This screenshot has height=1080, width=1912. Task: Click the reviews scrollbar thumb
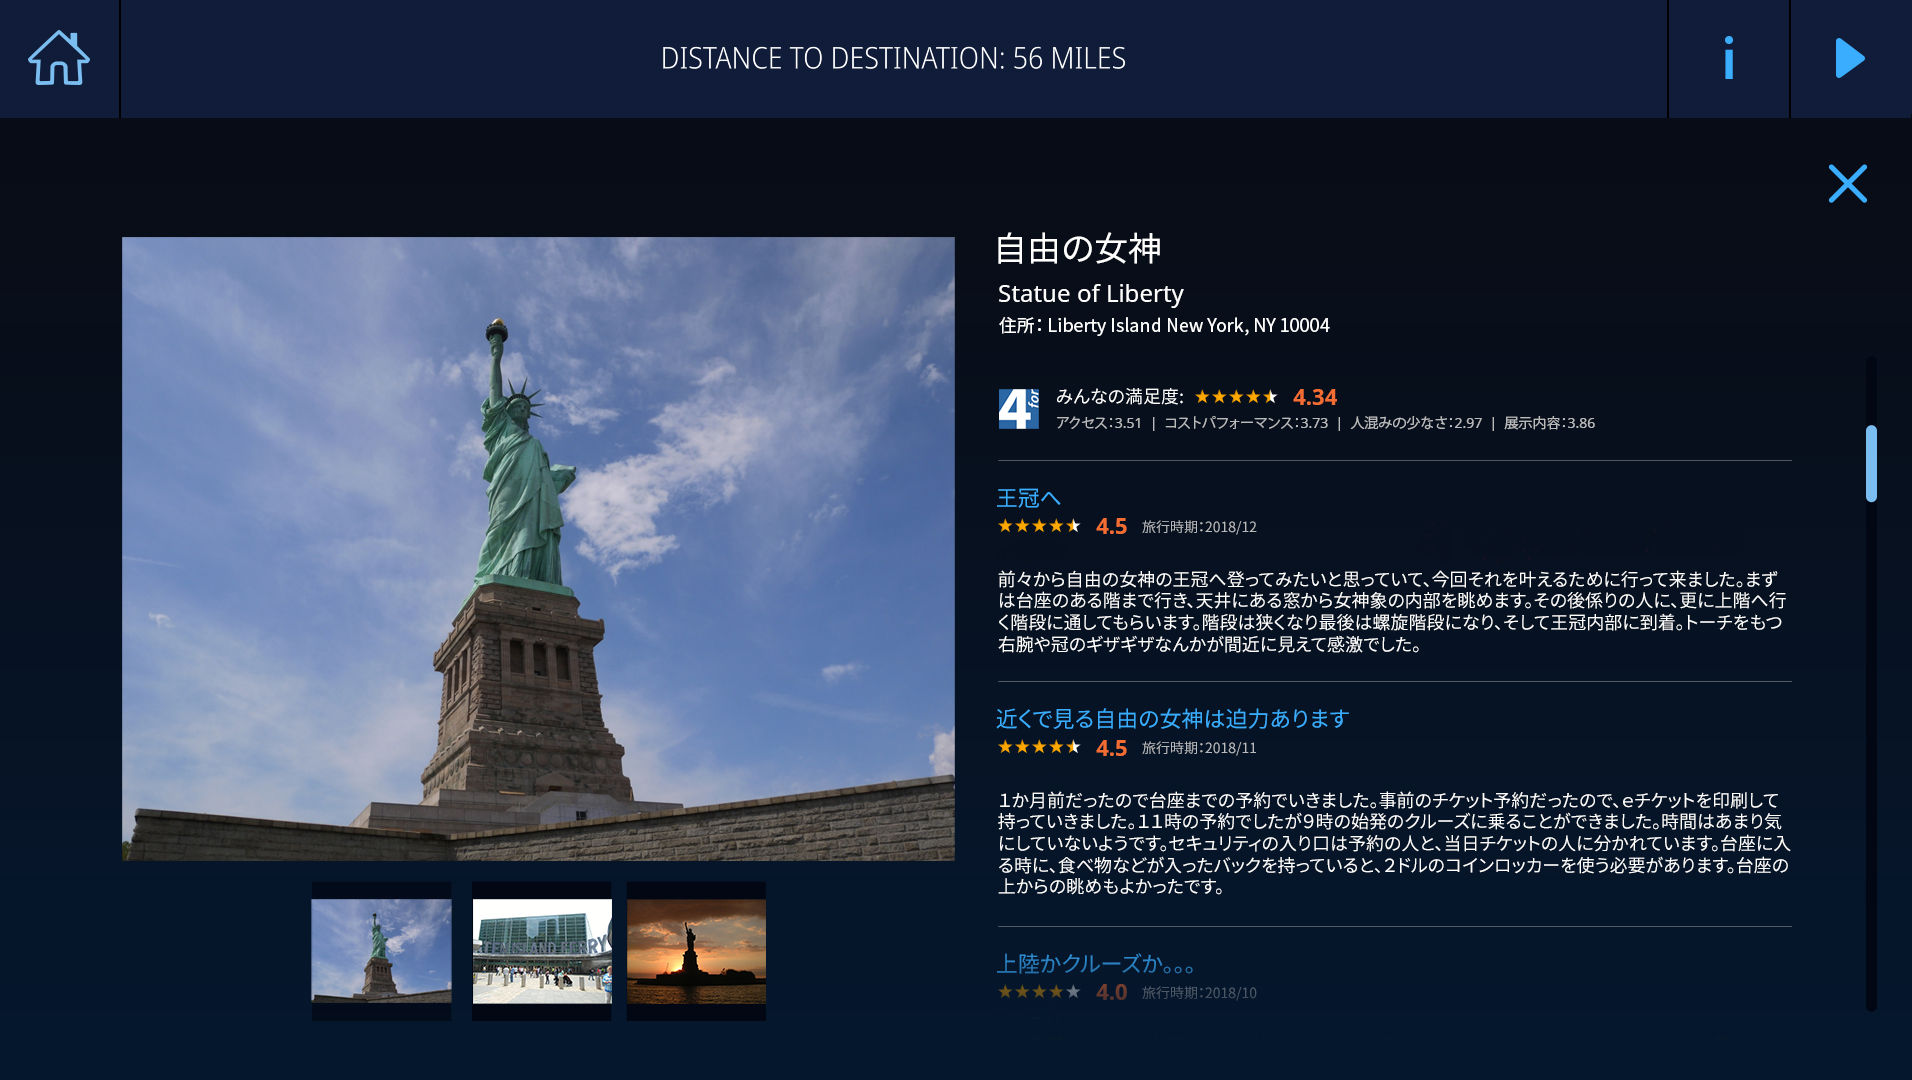pos(1871,463)
